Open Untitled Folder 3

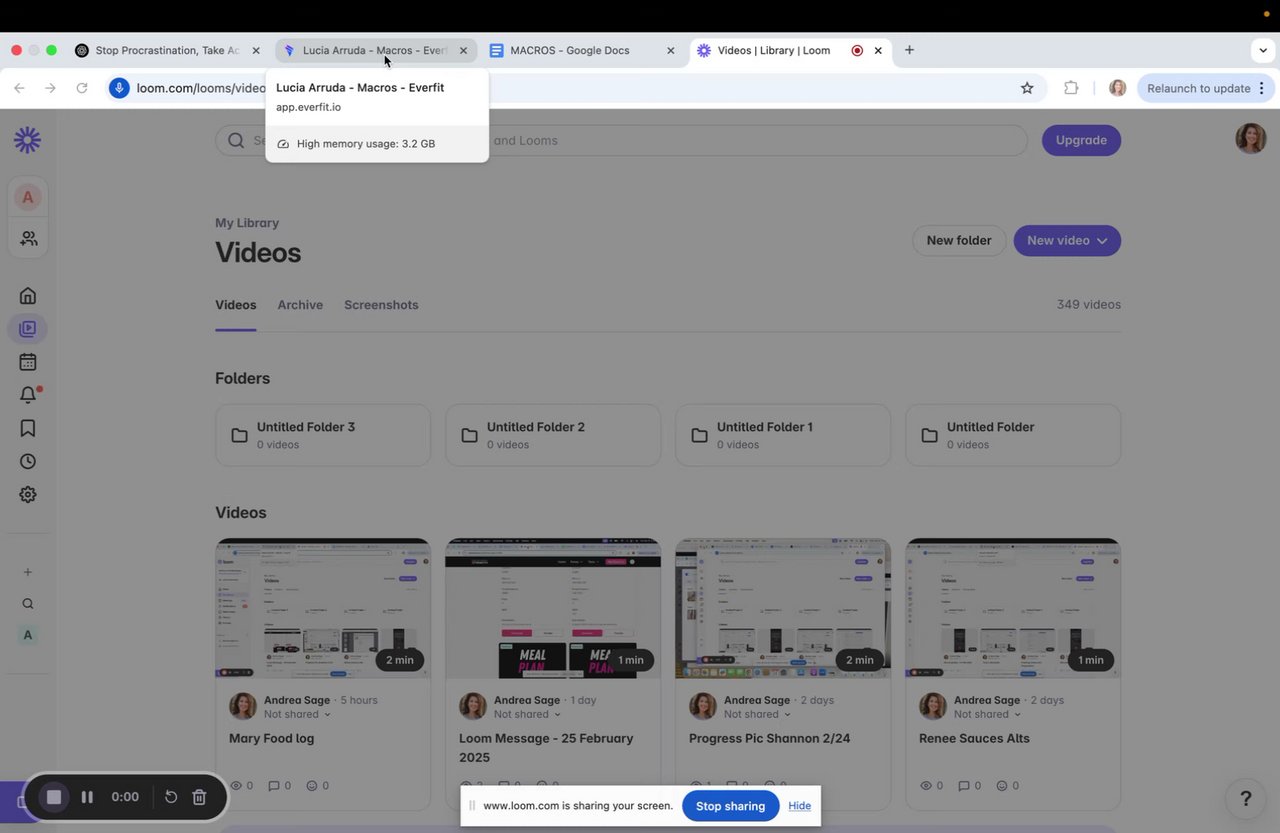(323, 435)
